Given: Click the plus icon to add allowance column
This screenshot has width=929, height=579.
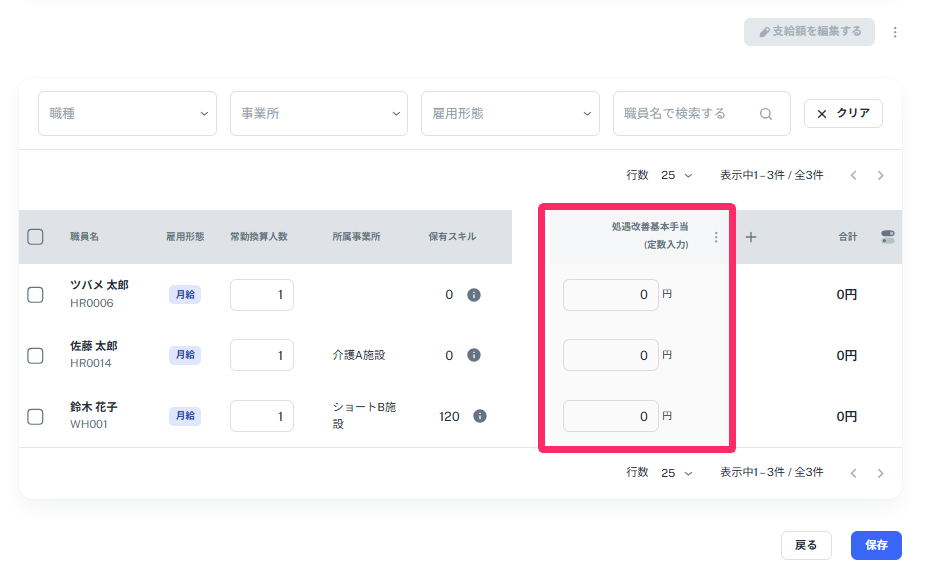Looking at the screenshot, I should click(x=750, y=237).
